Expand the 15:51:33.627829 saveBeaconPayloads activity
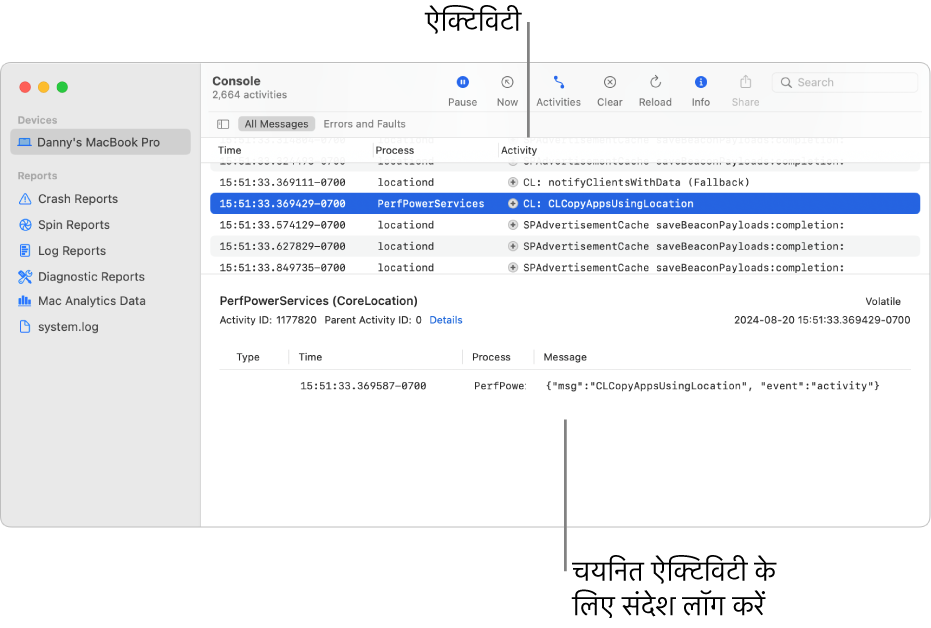Viewport: 931px width, 628px height. click(513, 246)
